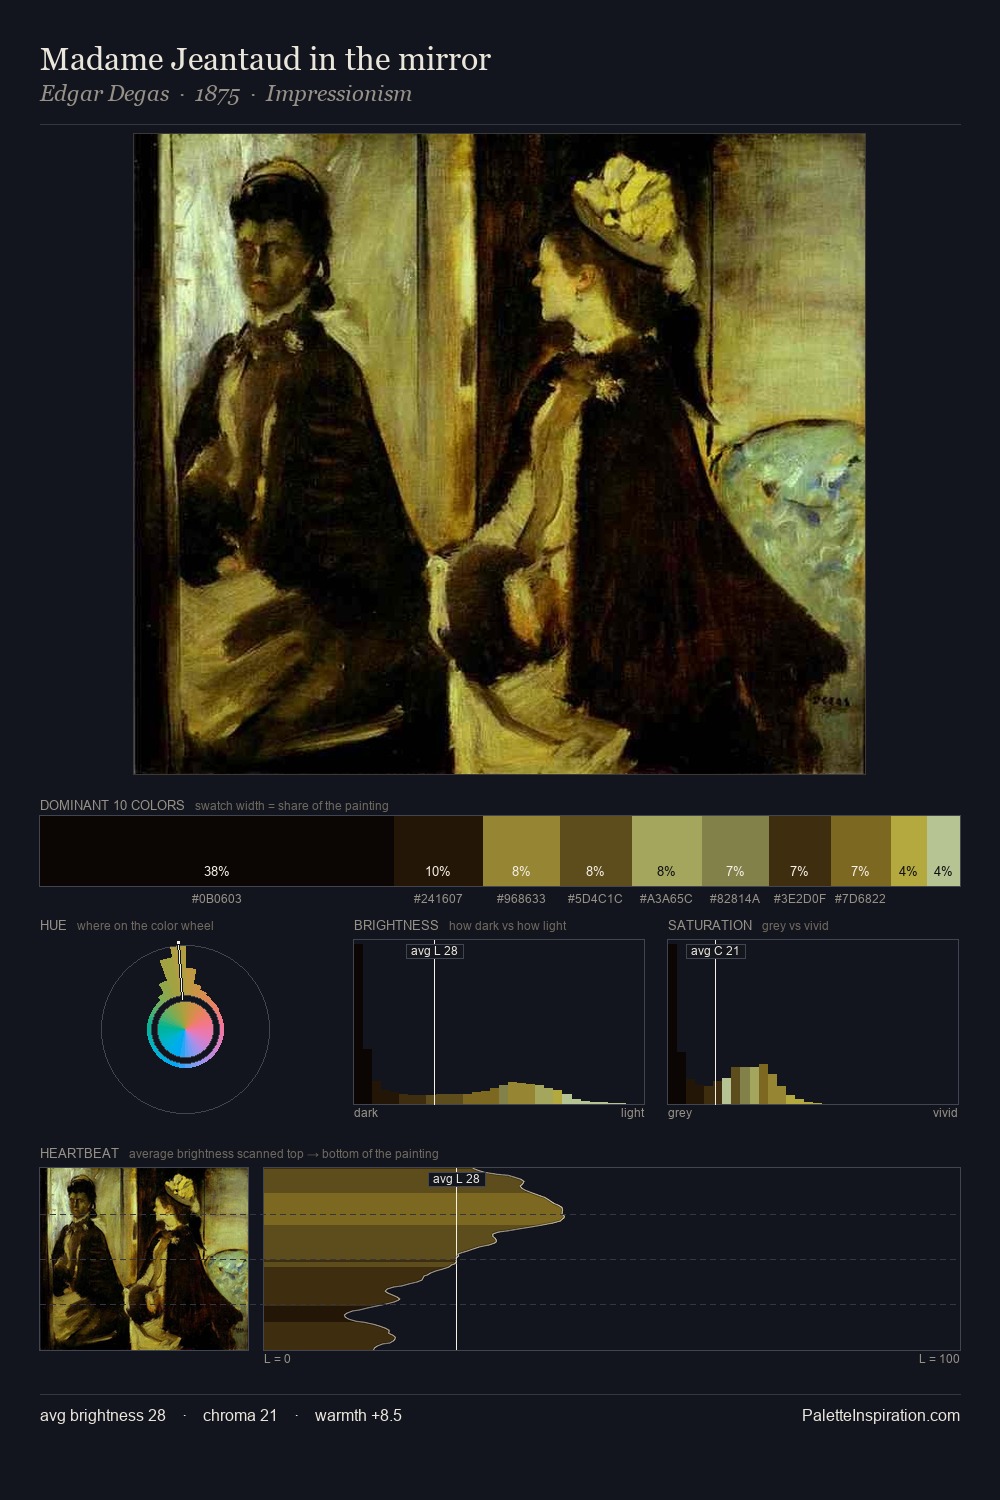This screenshot has height=1500, width=1000.
Task: Click the 'L = 0' axis label
Action: (277, 1359)
